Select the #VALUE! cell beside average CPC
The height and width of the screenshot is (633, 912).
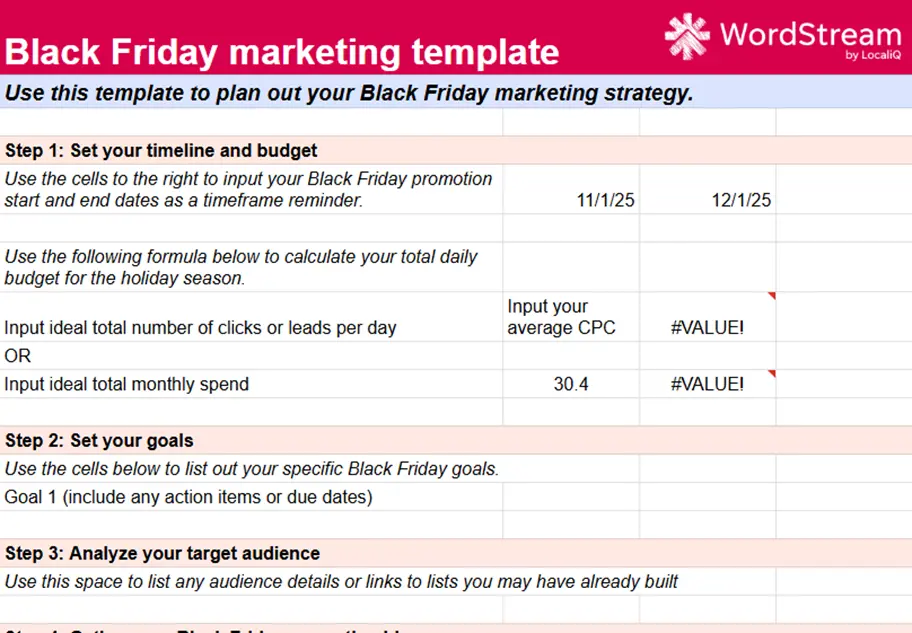coord(707,327)
